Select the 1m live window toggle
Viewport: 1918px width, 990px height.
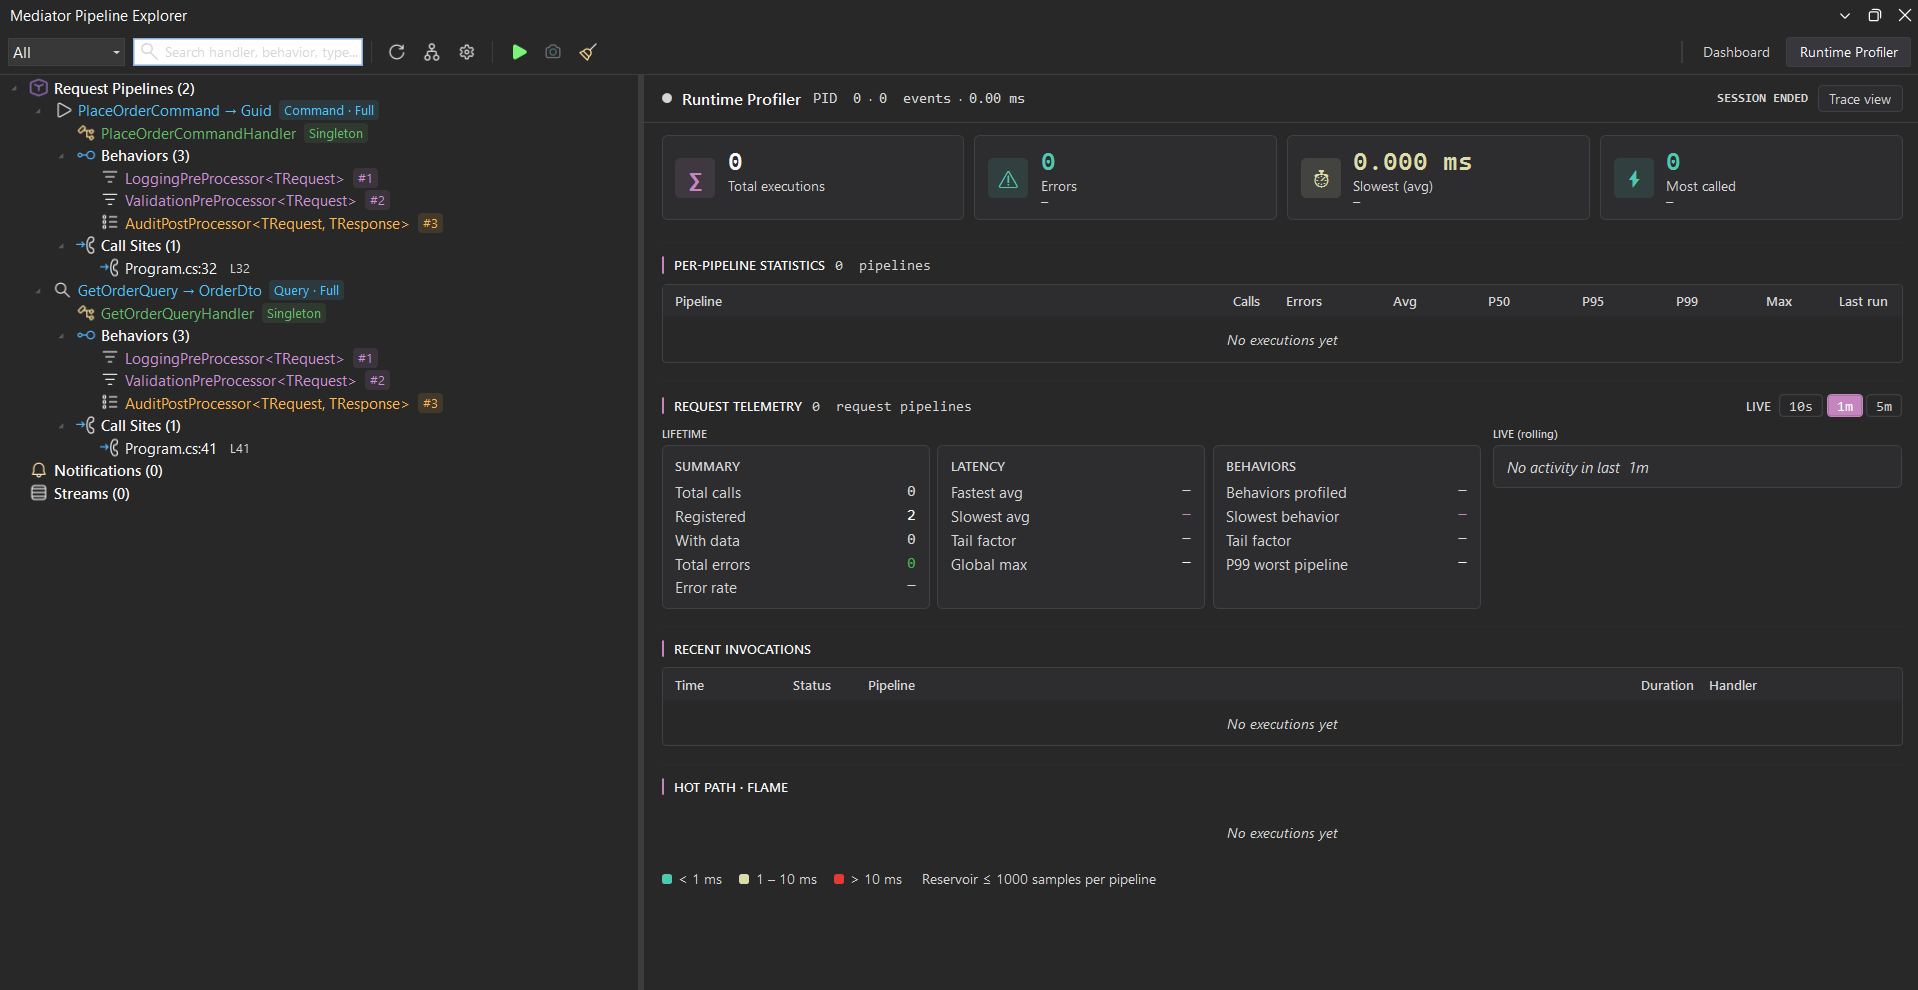pos(1845,406)
